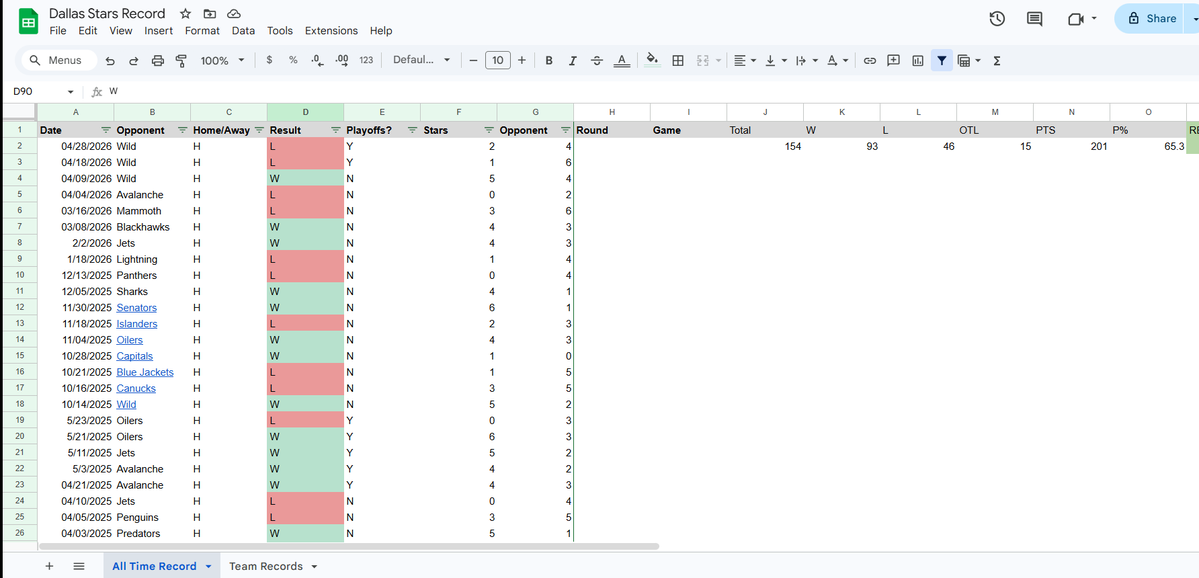
Task: Open the font family dropdown
Action: click(421, 60)
